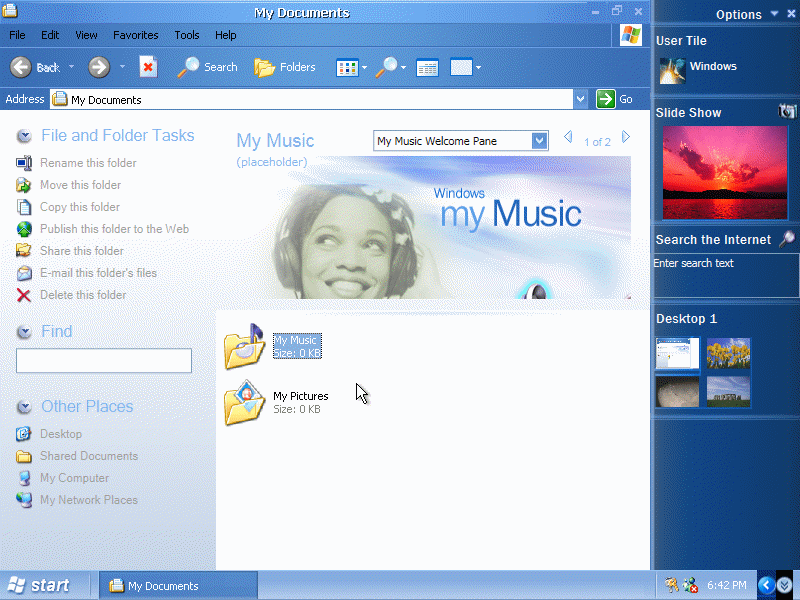800x600 pixels.
Task: Open the File menu
Action: coord(17,35)
